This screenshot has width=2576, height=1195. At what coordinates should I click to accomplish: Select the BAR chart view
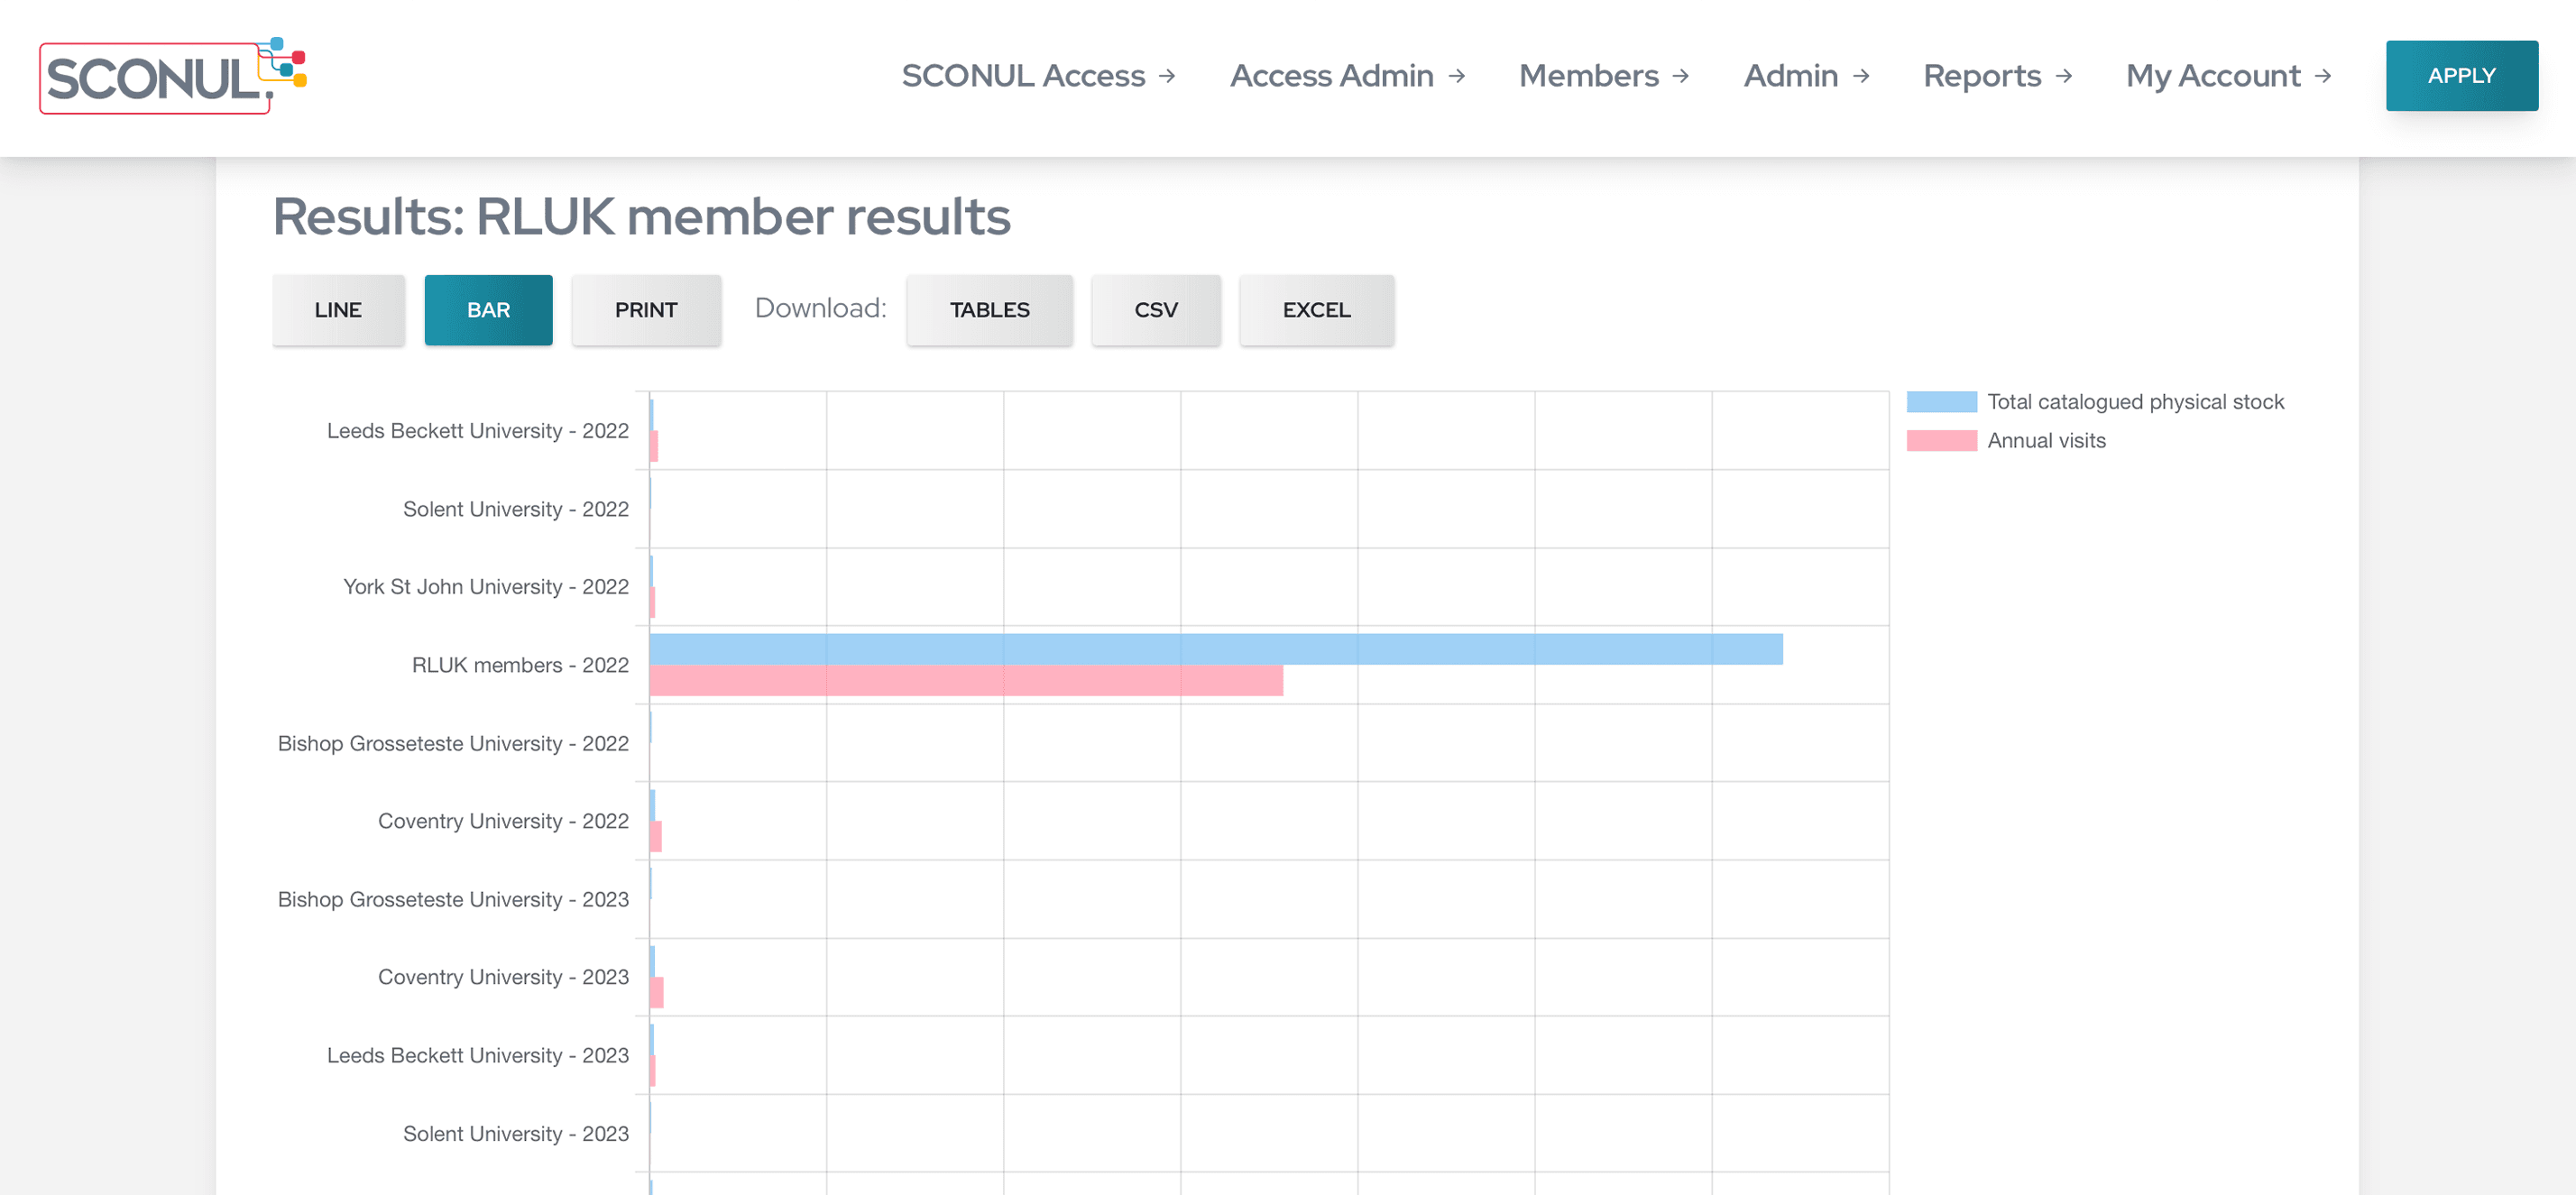click(x=488, y=310)
